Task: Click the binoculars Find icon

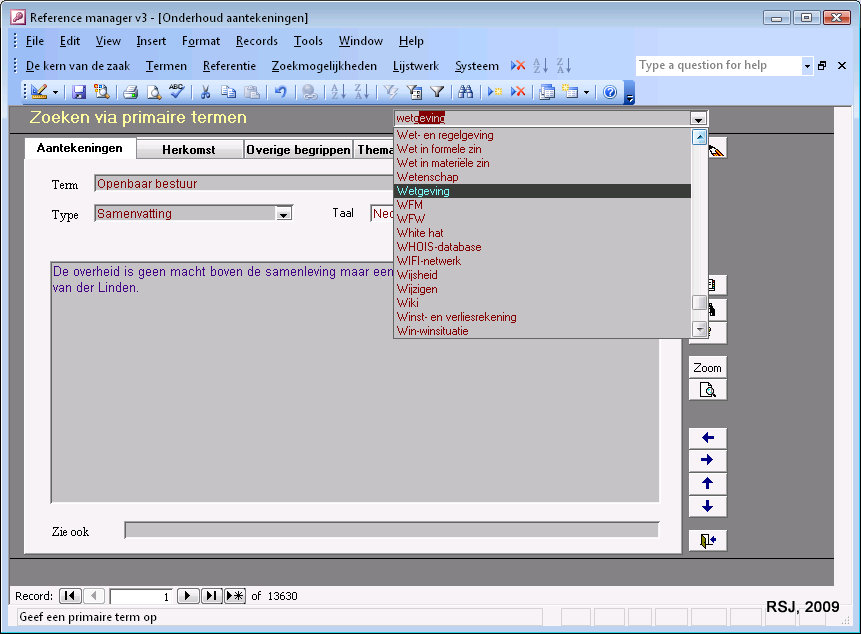Action: (465, 92)
